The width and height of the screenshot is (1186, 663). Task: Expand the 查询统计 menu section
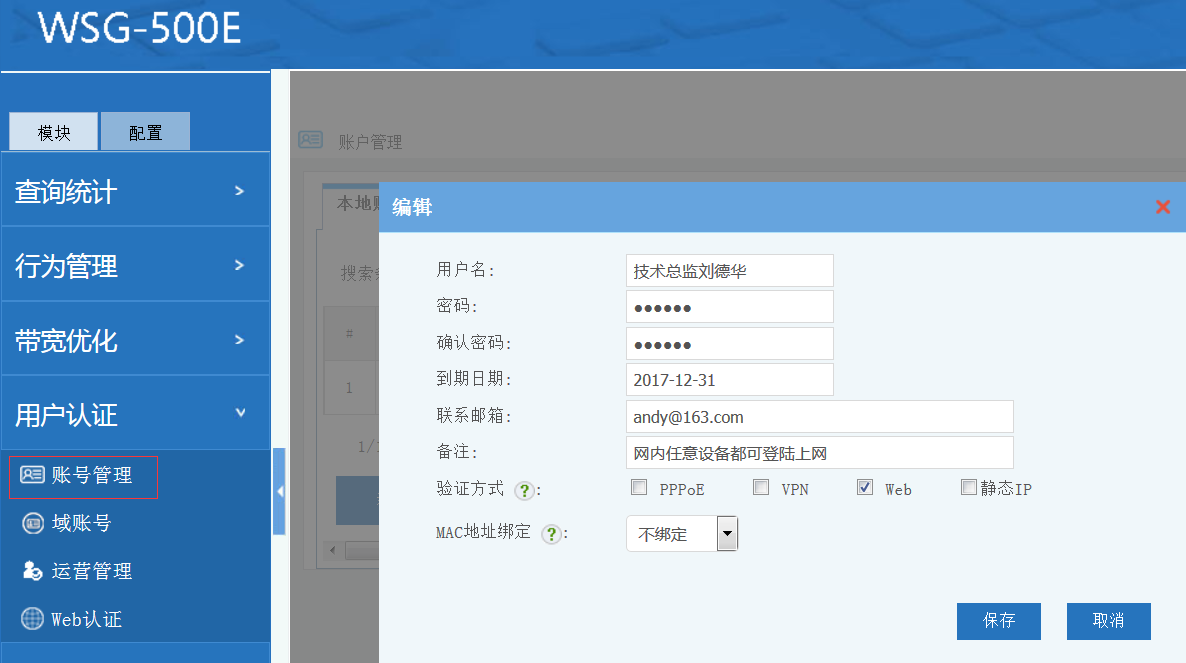point(135,191)
